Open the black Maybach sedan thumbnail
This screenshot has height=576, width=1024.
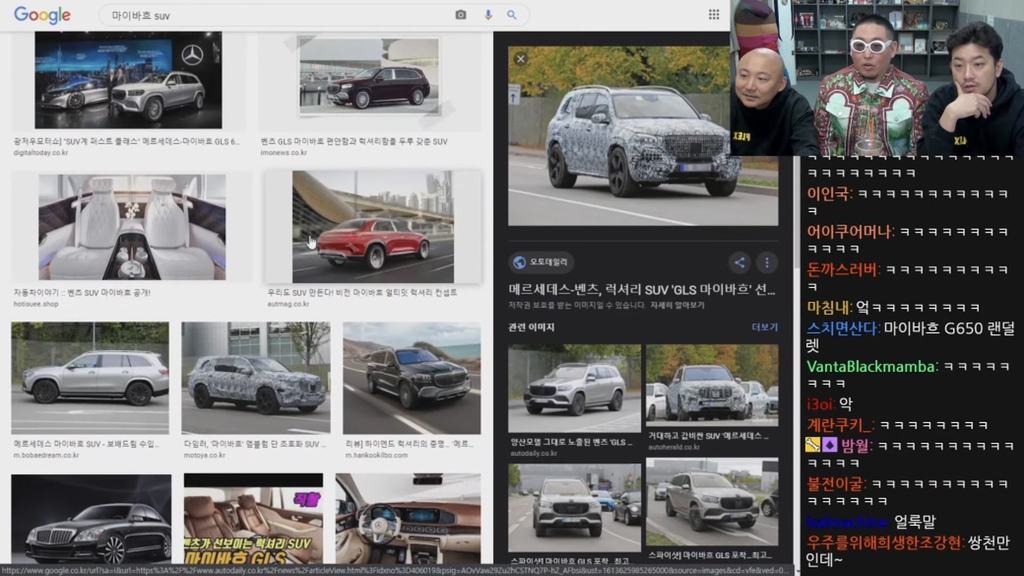[x=91, y=519]
